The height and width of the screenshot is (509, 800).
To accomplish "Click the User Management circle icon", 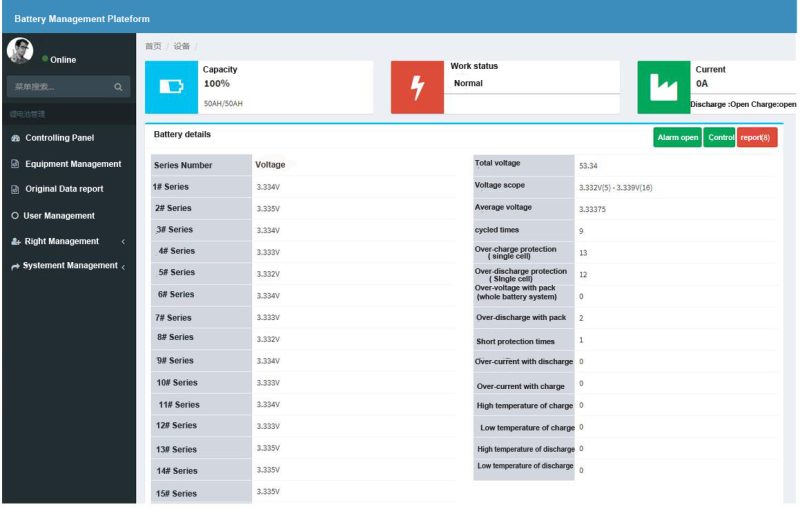I will coord(15,216).
